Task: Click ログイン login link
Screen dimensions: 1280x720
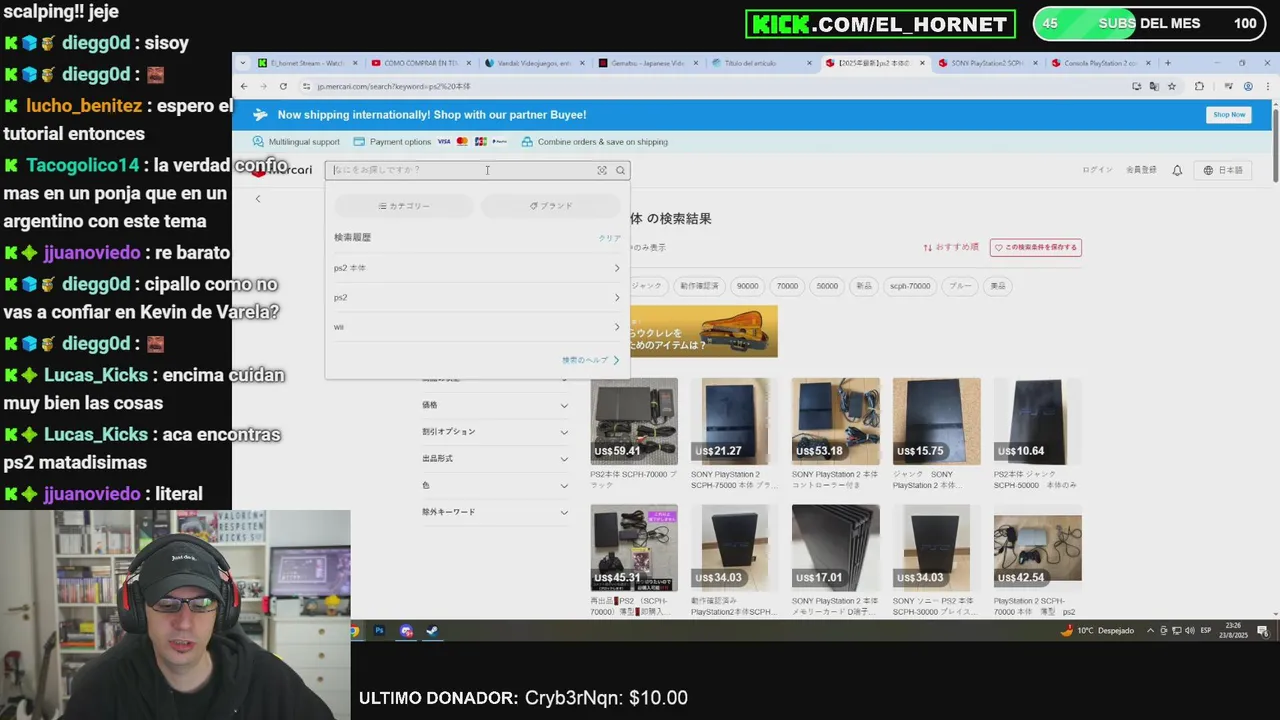Action: [1097, 170]
